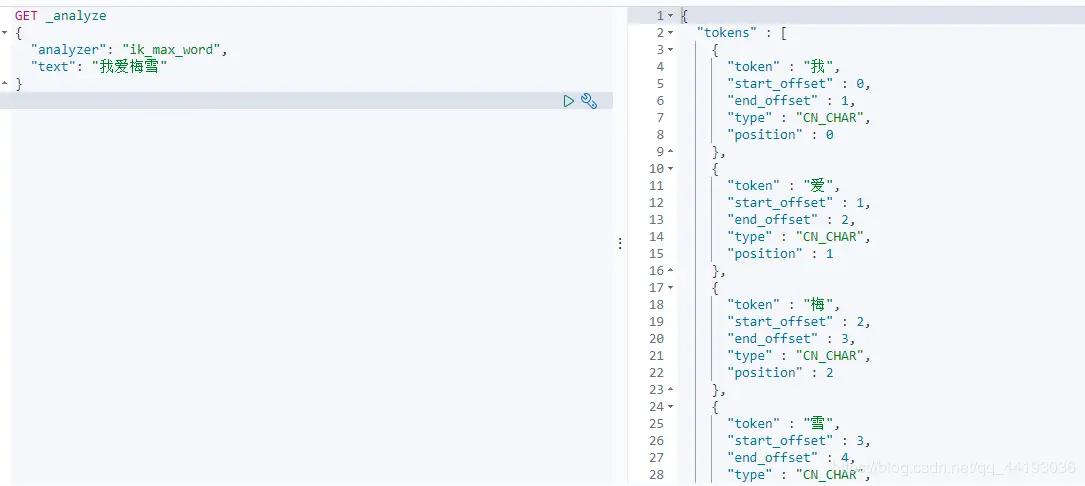1085x486 pixels.
Task: Click line number 11 in response gutter
Action: 656,186
